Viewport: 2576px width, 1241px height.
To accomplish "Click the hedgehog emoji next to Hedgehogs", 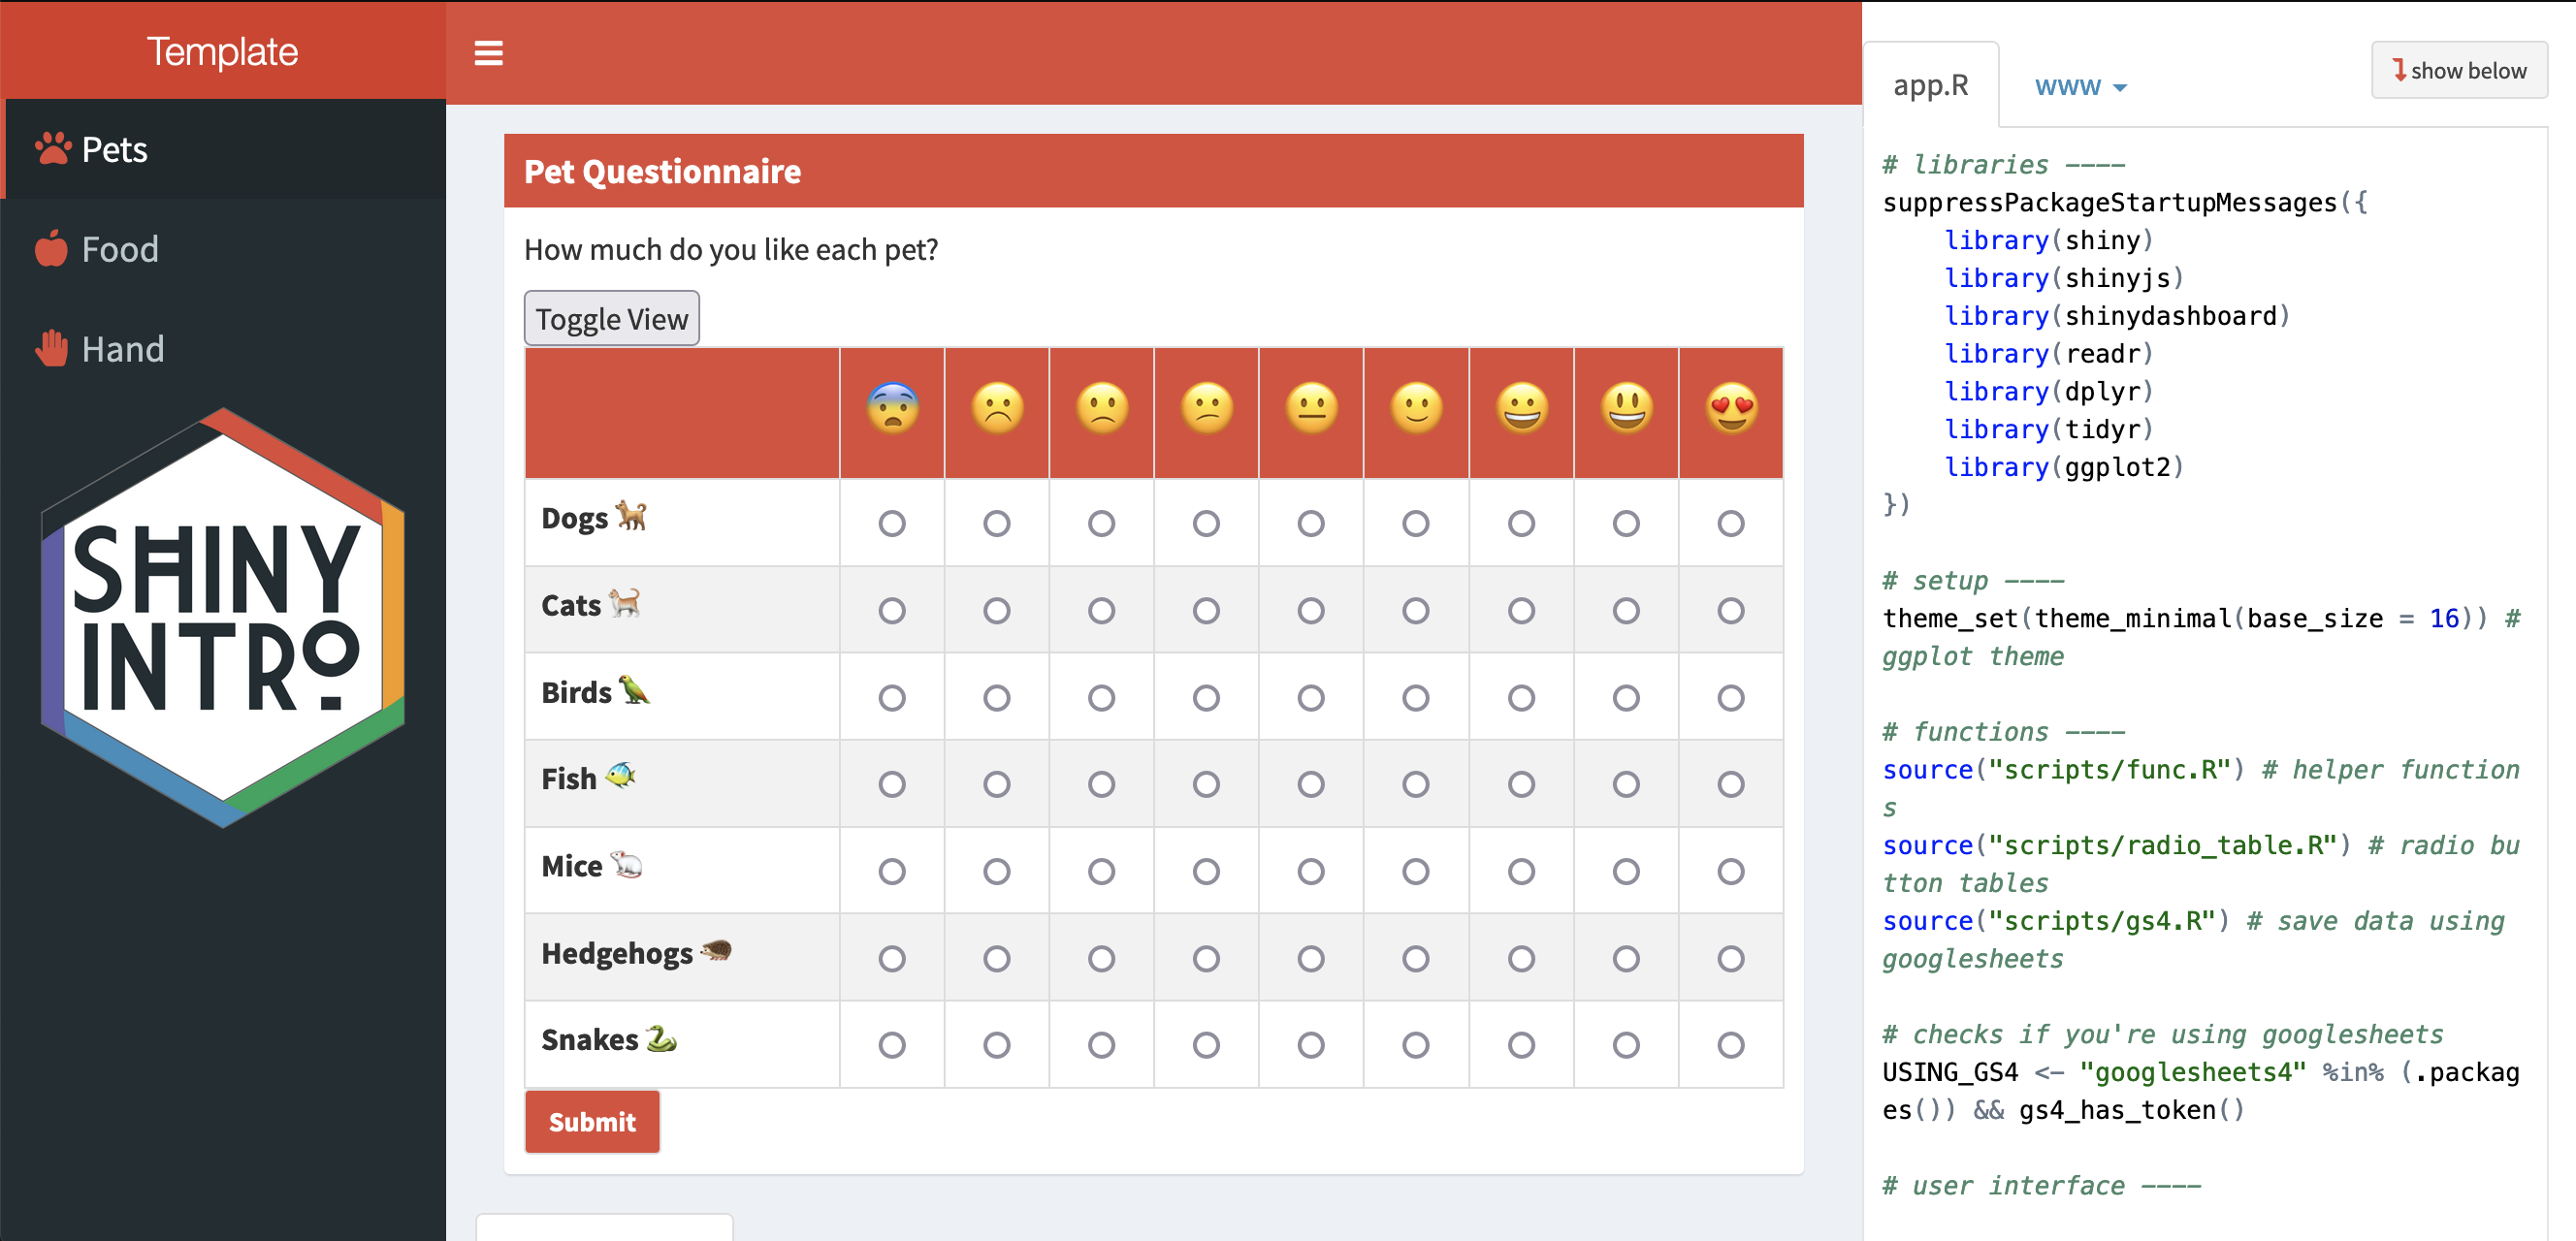I will (716, 951).
